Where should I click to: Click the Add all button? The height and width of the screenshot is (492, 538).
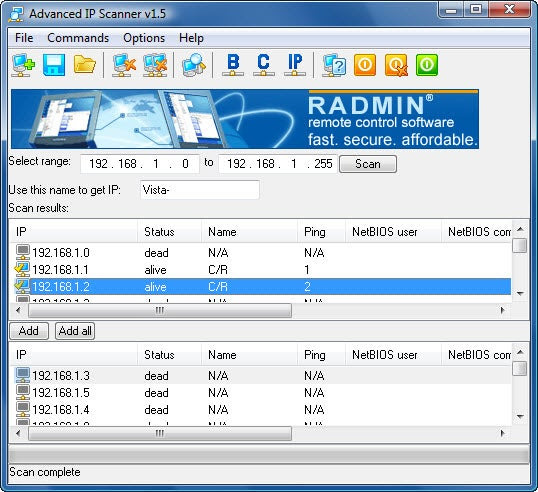[75, 331]
